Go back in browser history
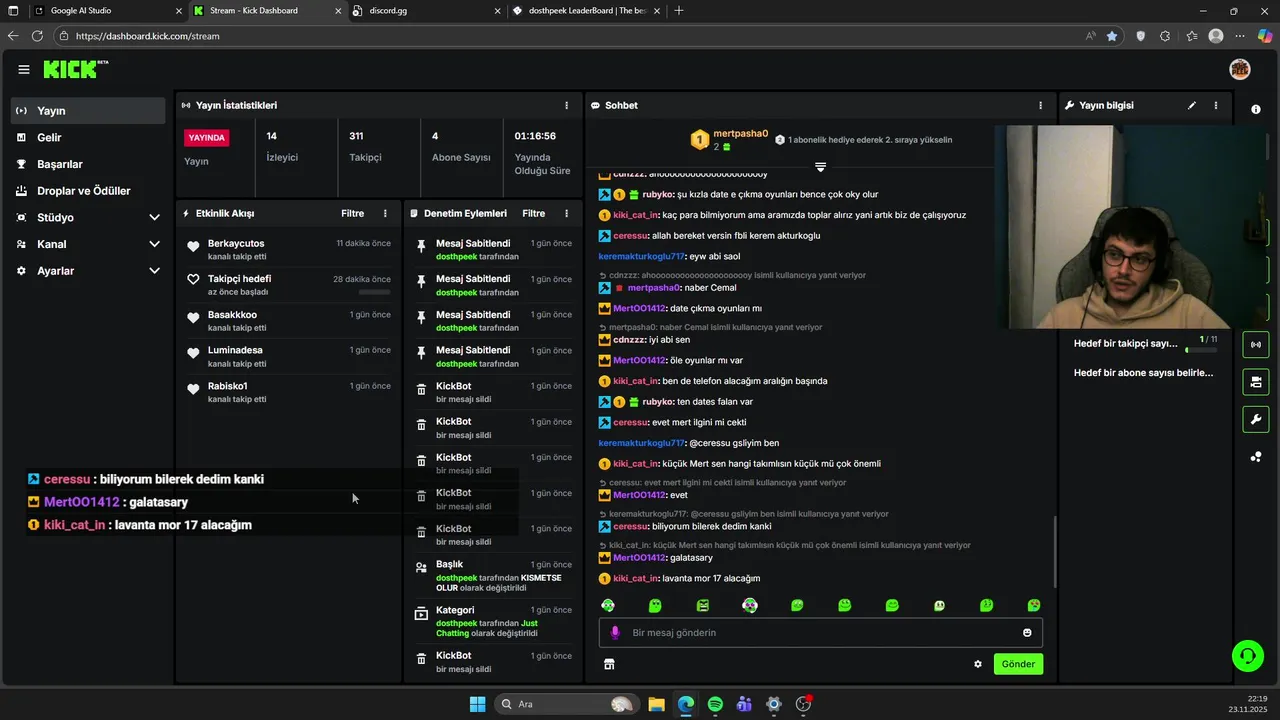This screenshot has width=1280, height=720. (x=12, y=36)
